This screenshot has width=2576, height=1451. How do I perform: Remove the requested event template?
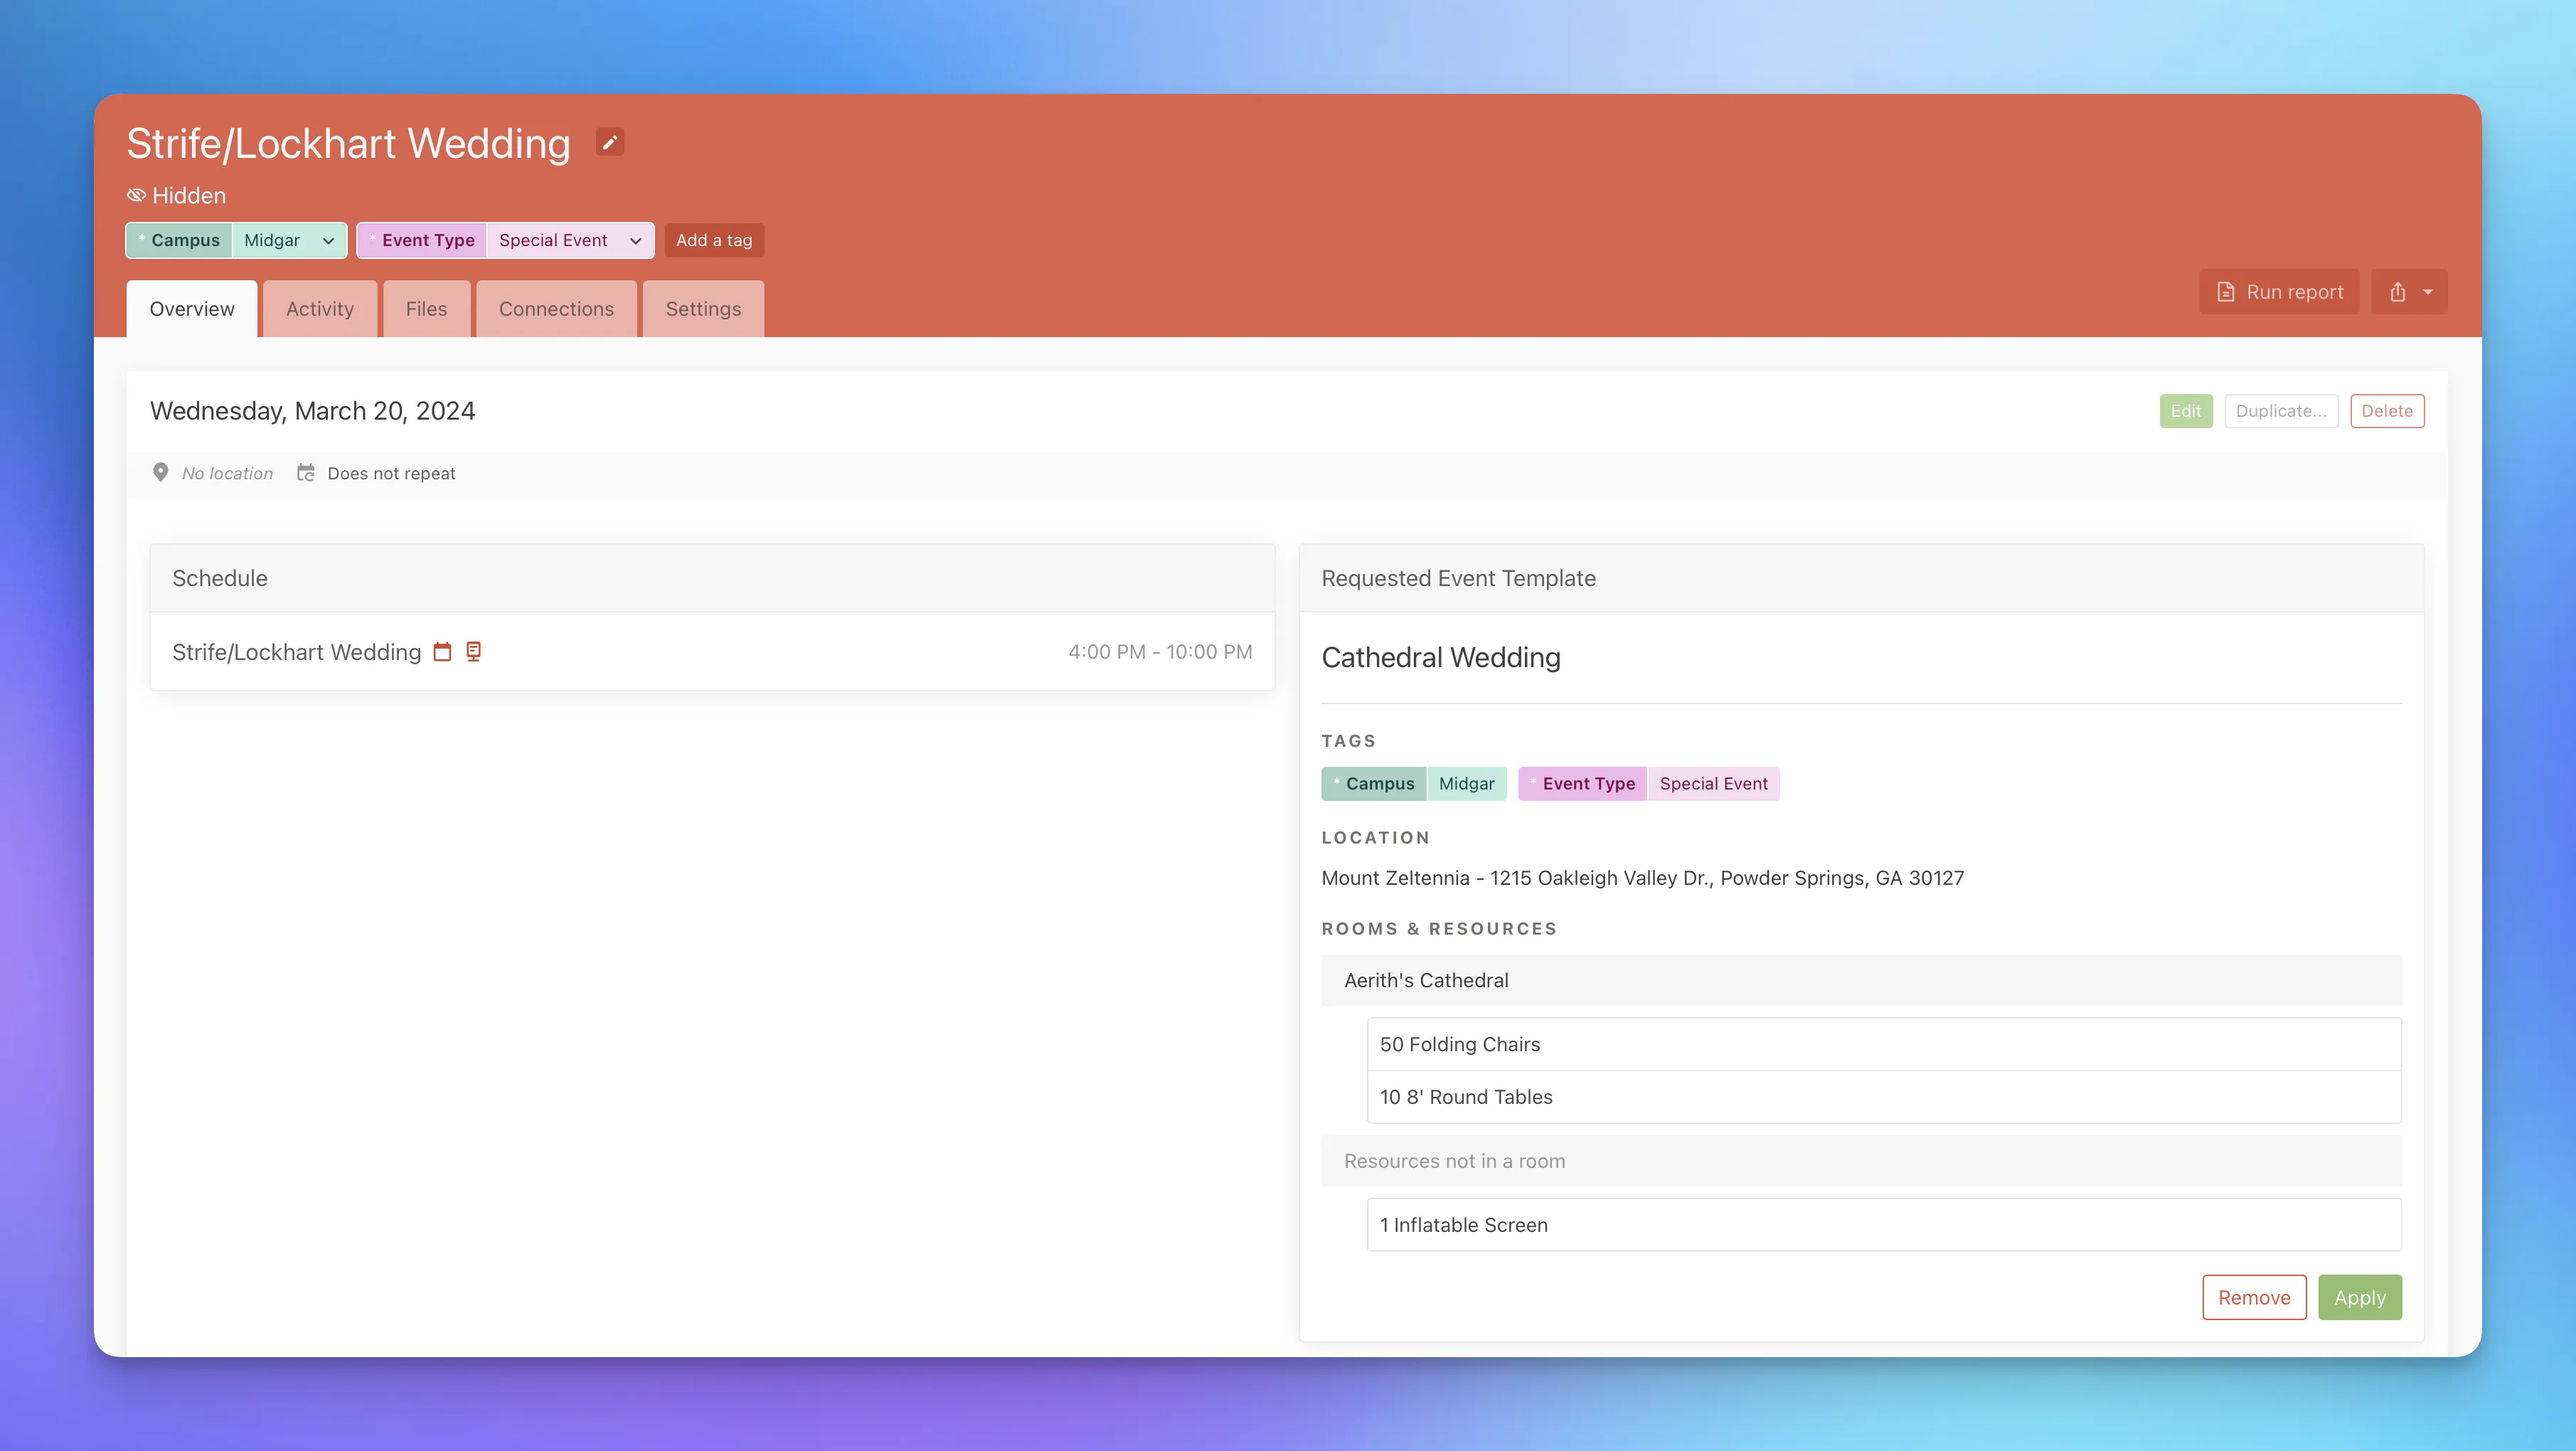click(2254, 1297)
